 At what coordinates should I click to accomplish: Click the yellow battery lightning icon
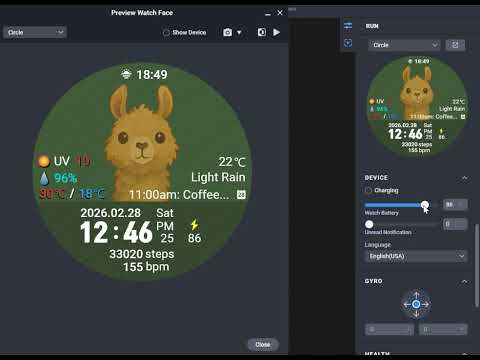coord(194,224)
